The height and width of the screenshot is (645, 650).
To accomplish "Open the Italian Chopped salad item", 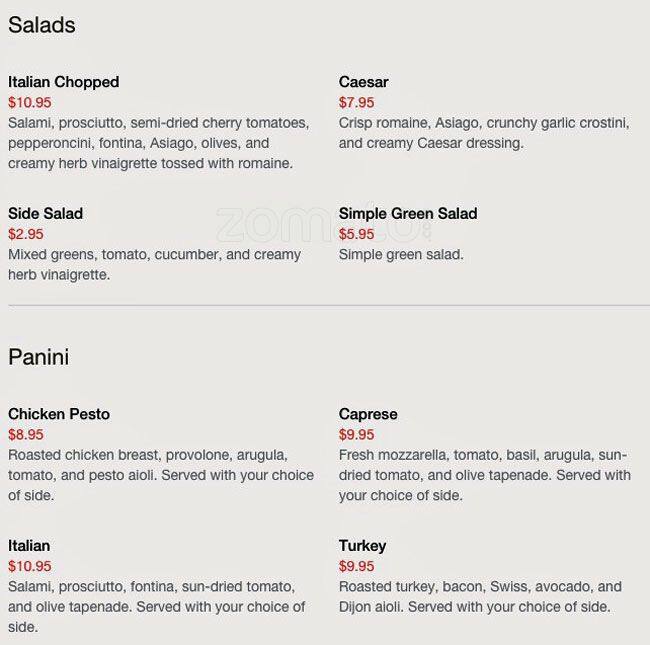I will point(63,82).
